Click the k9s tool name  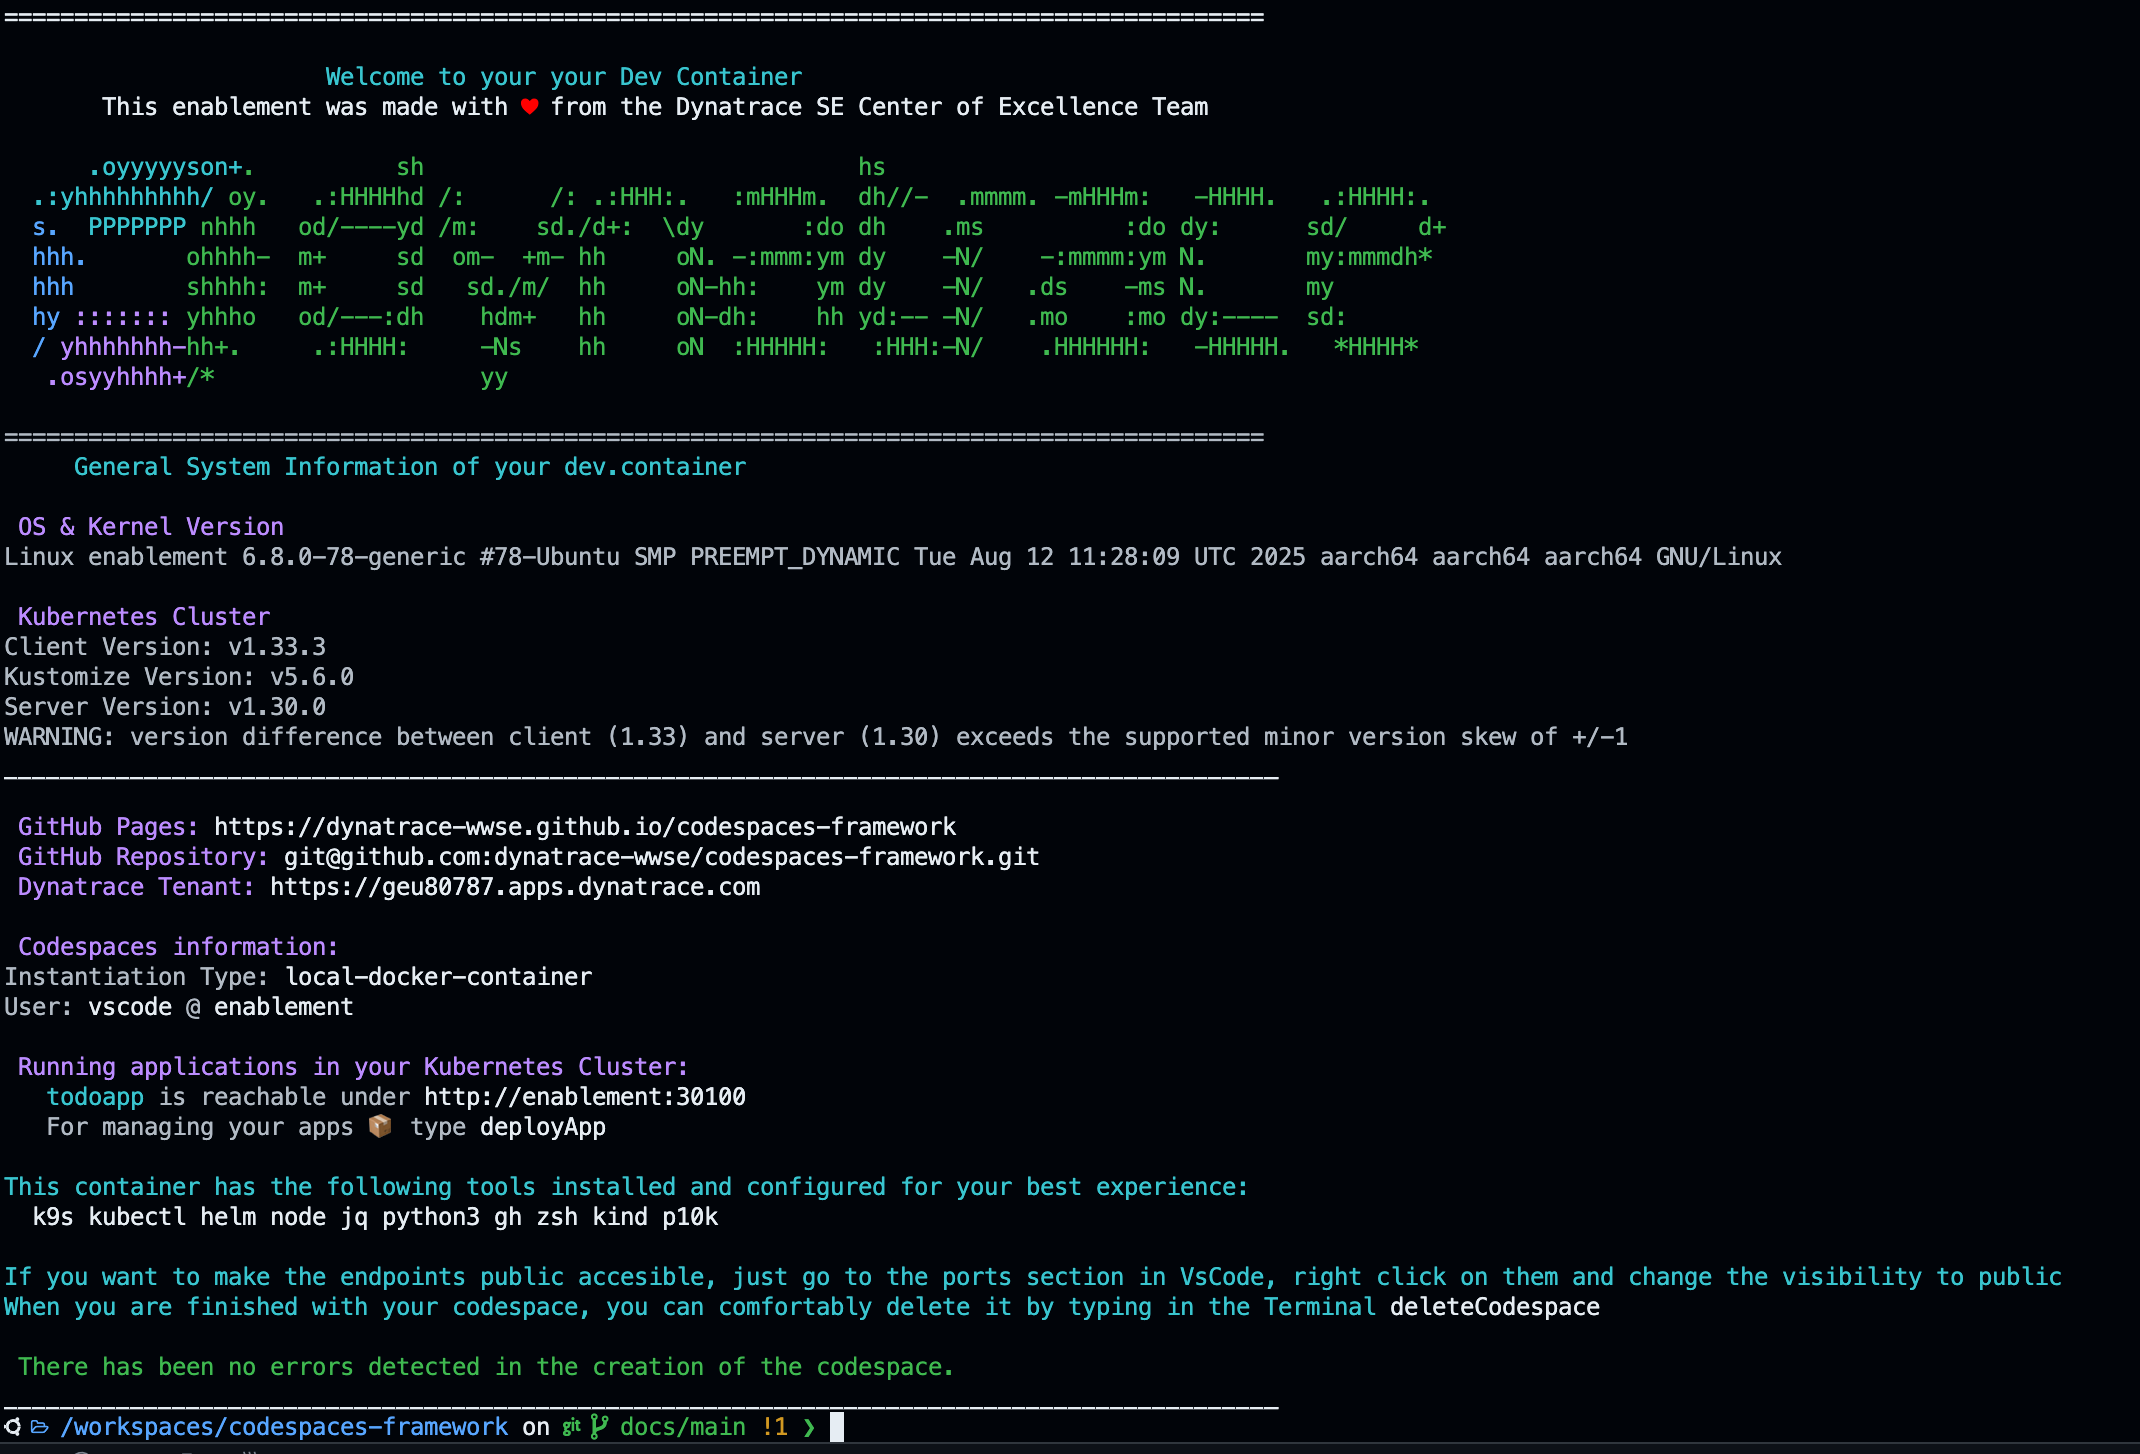(x=53, y=1217)
